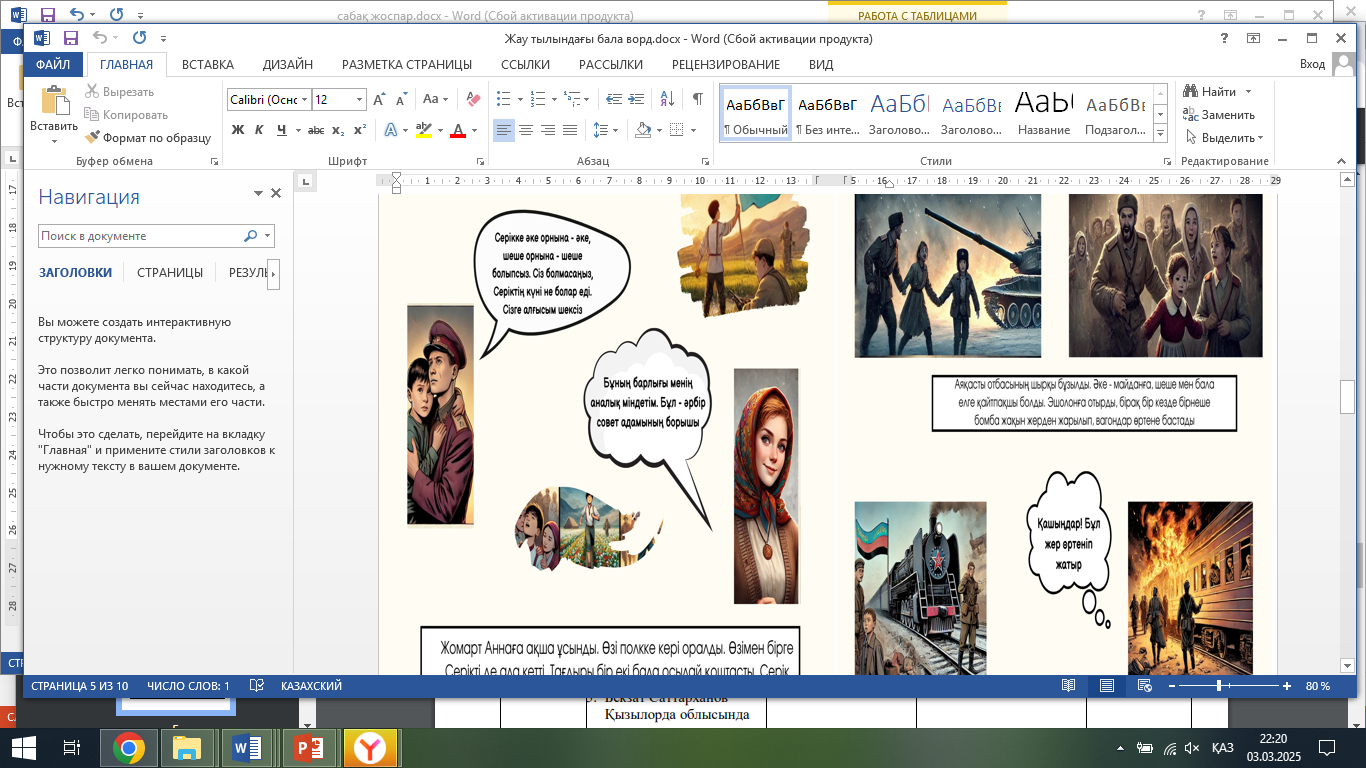Viewport: 1366px width, 768px height.
Task: Click the read mode view icon in status bar
Action: 1069,686
